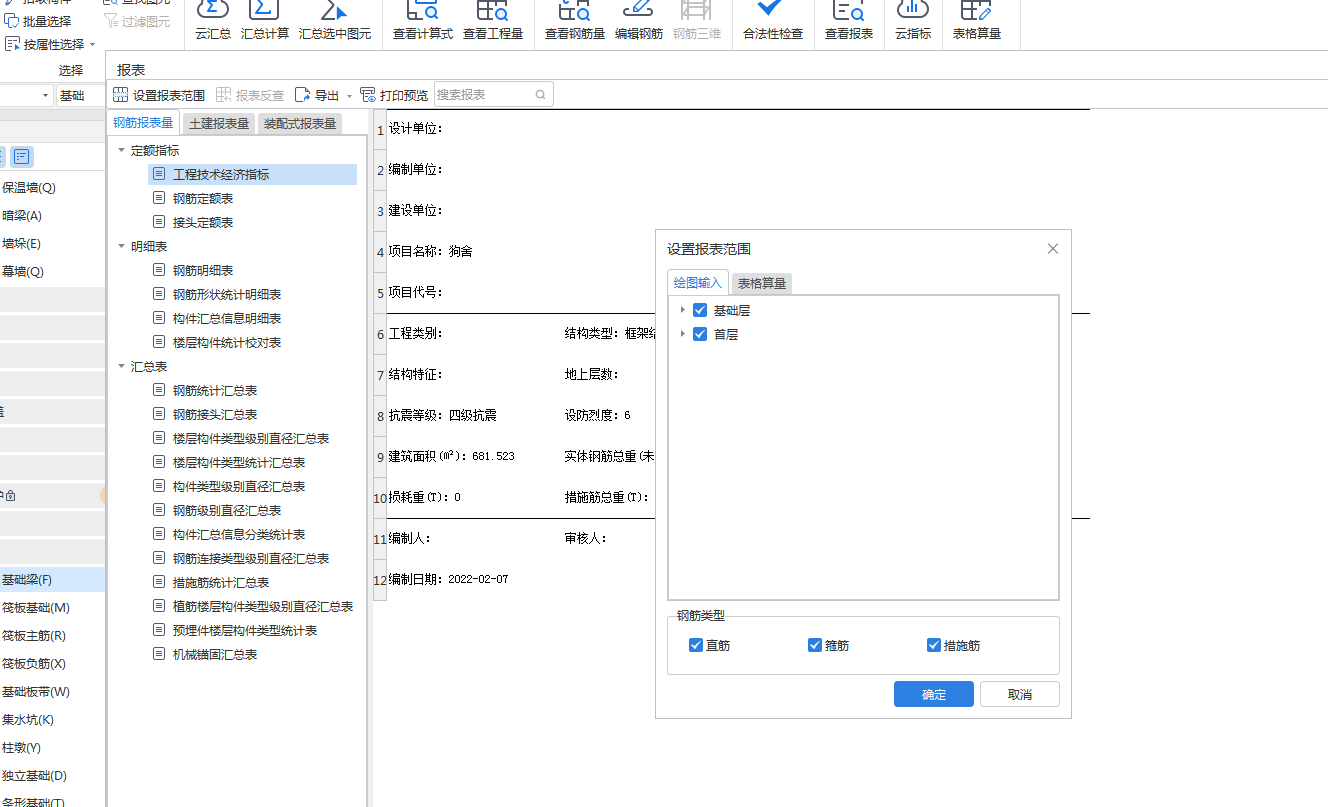Select 接头定额表 report
This screenshot has width=1328, height=807.
tap(203, 222)
